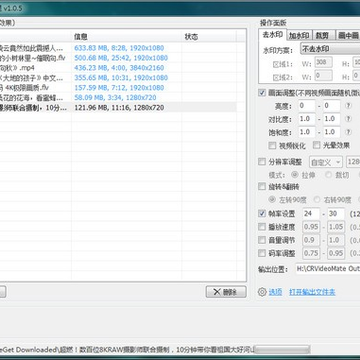
Task: Select the row with 500.68 MB, 25:42
Action: (118, 58)
